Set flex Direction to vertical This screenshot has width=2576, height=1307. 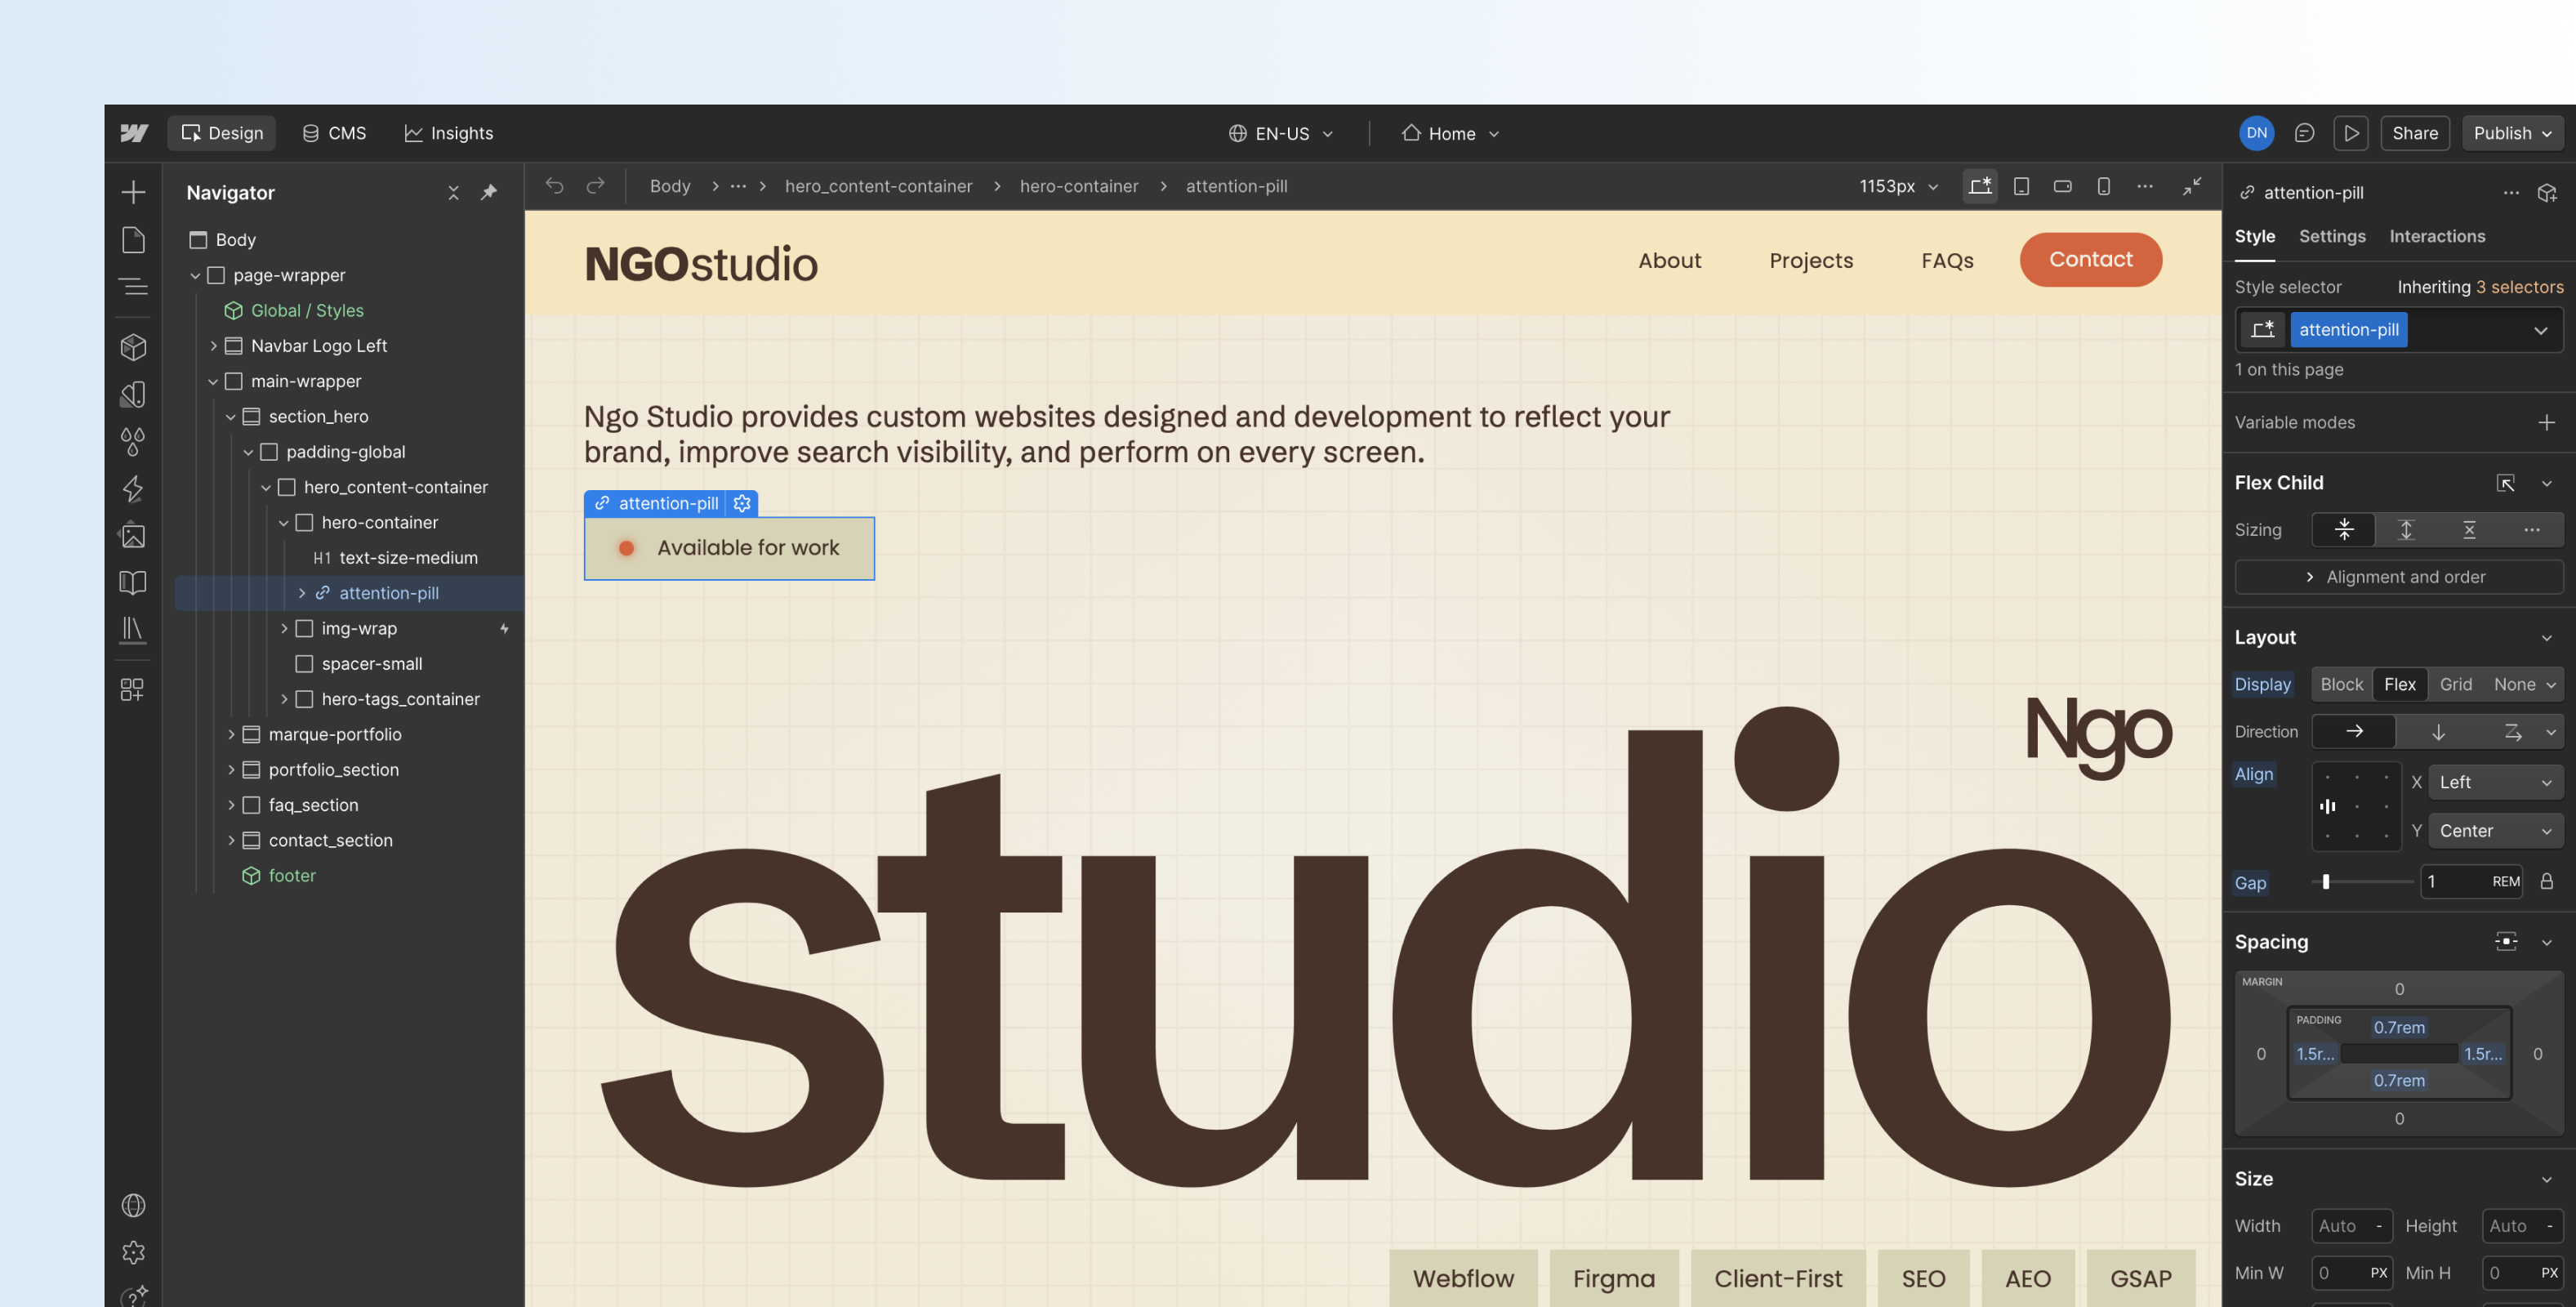pyautogui.click(x=2438, y=731)
